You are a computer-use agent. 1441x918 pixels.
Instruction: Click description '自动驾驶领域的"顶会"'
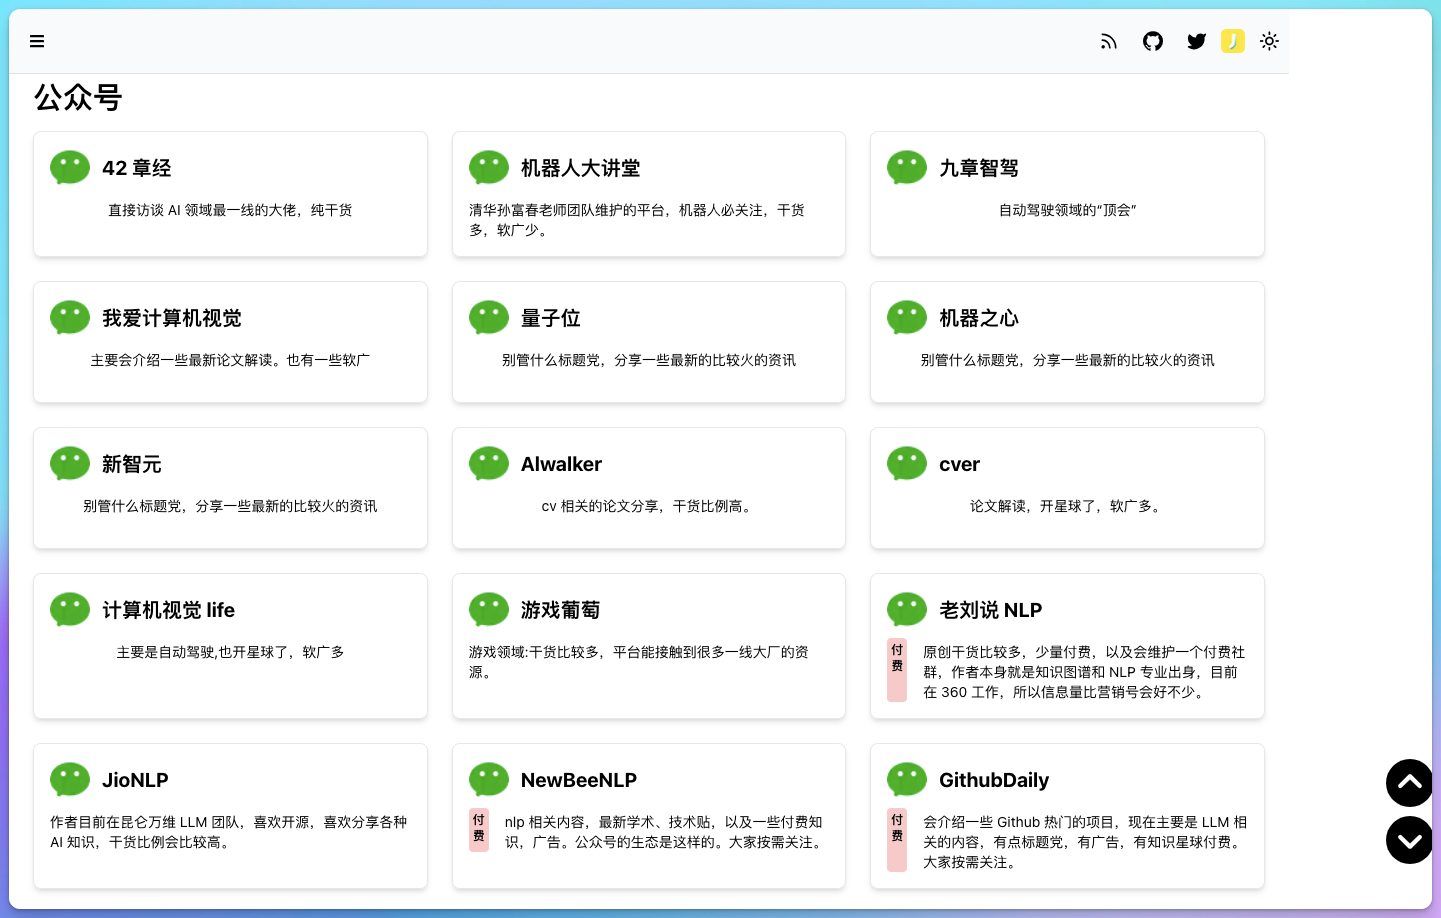pyautogui.click(x=1067, y=210)
